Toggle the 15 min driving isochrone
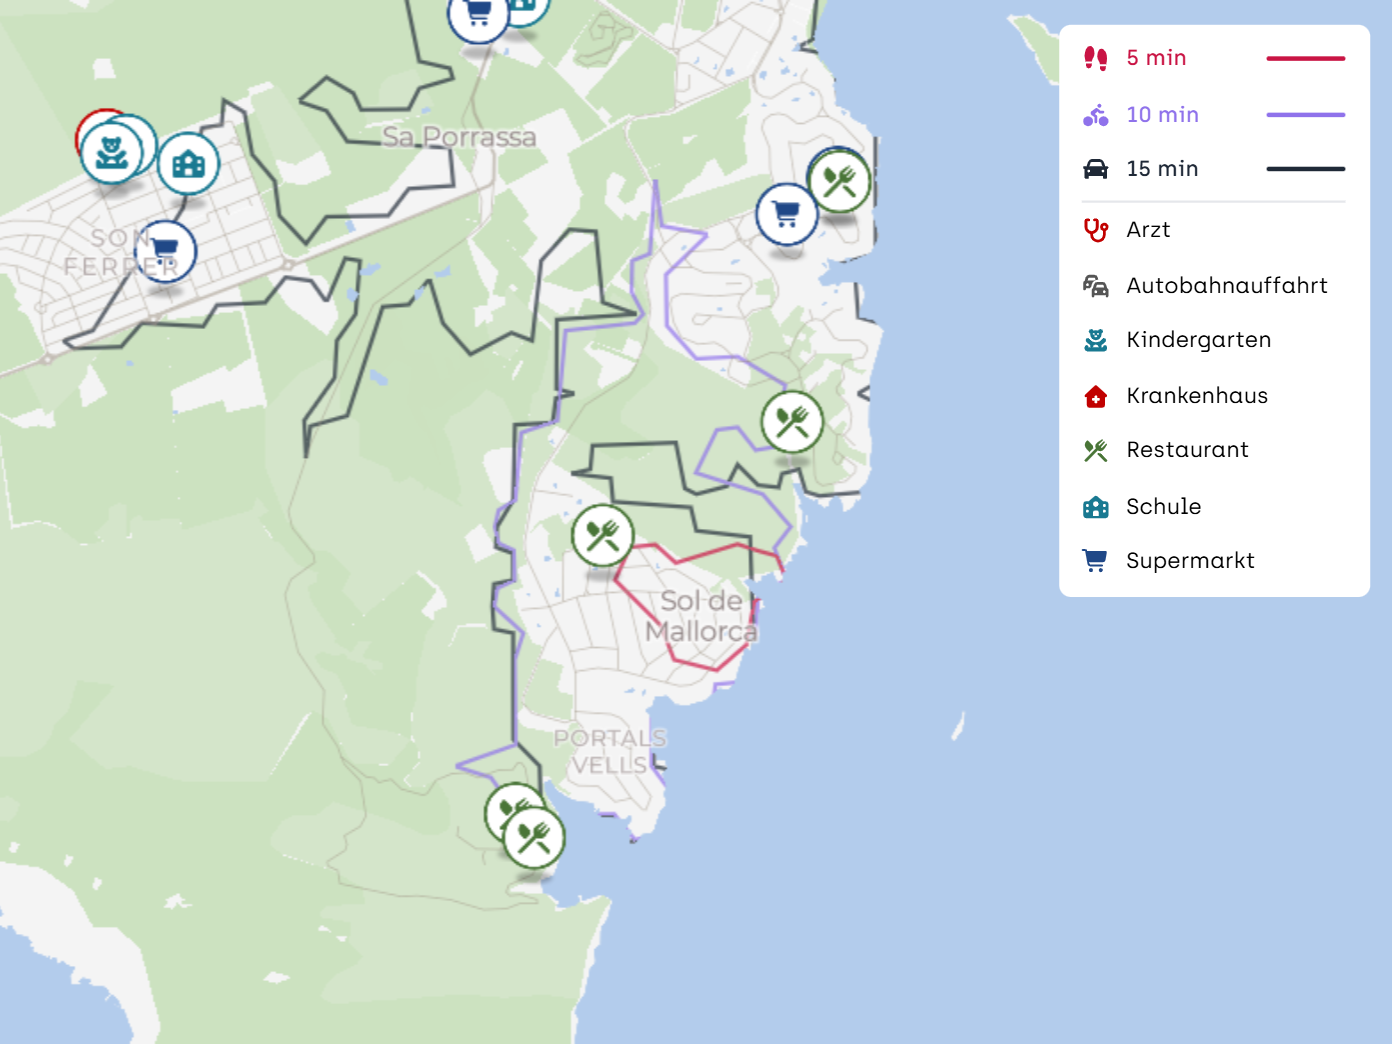The image size is (1392, 1044). coord(1214,169)
